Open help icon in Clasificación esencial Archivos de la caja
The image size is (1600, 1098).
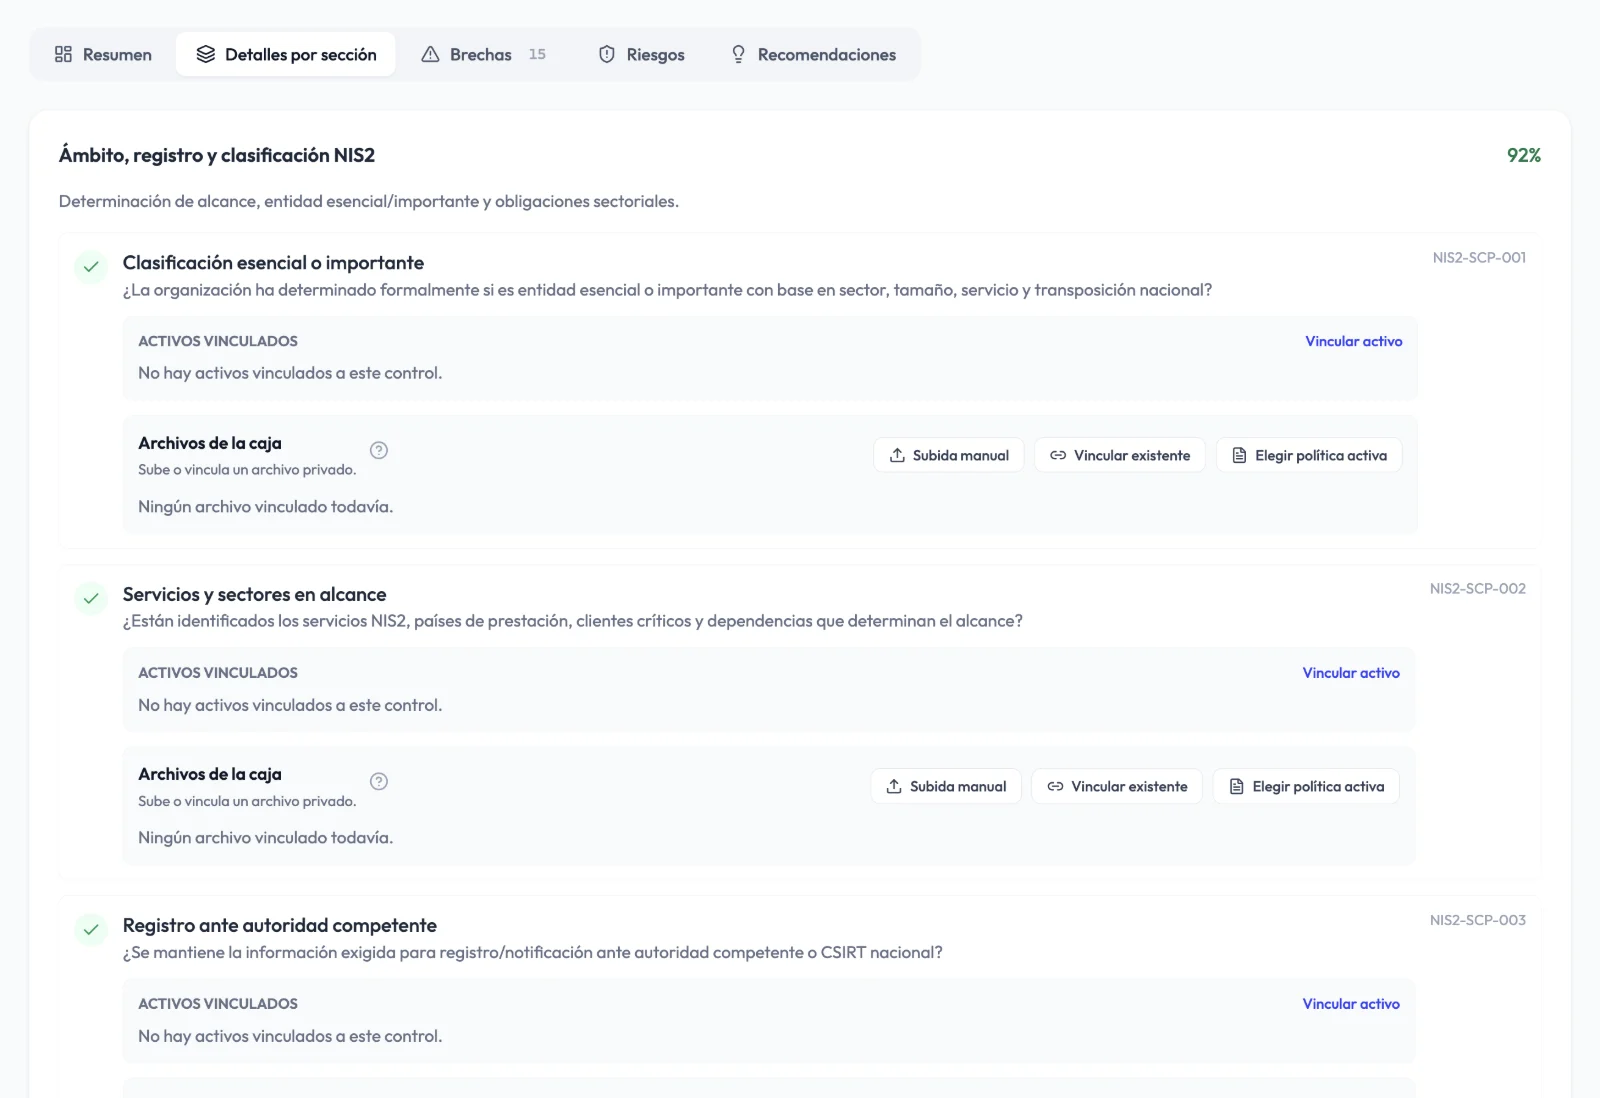pyautogui.click(x=379, y=450)
